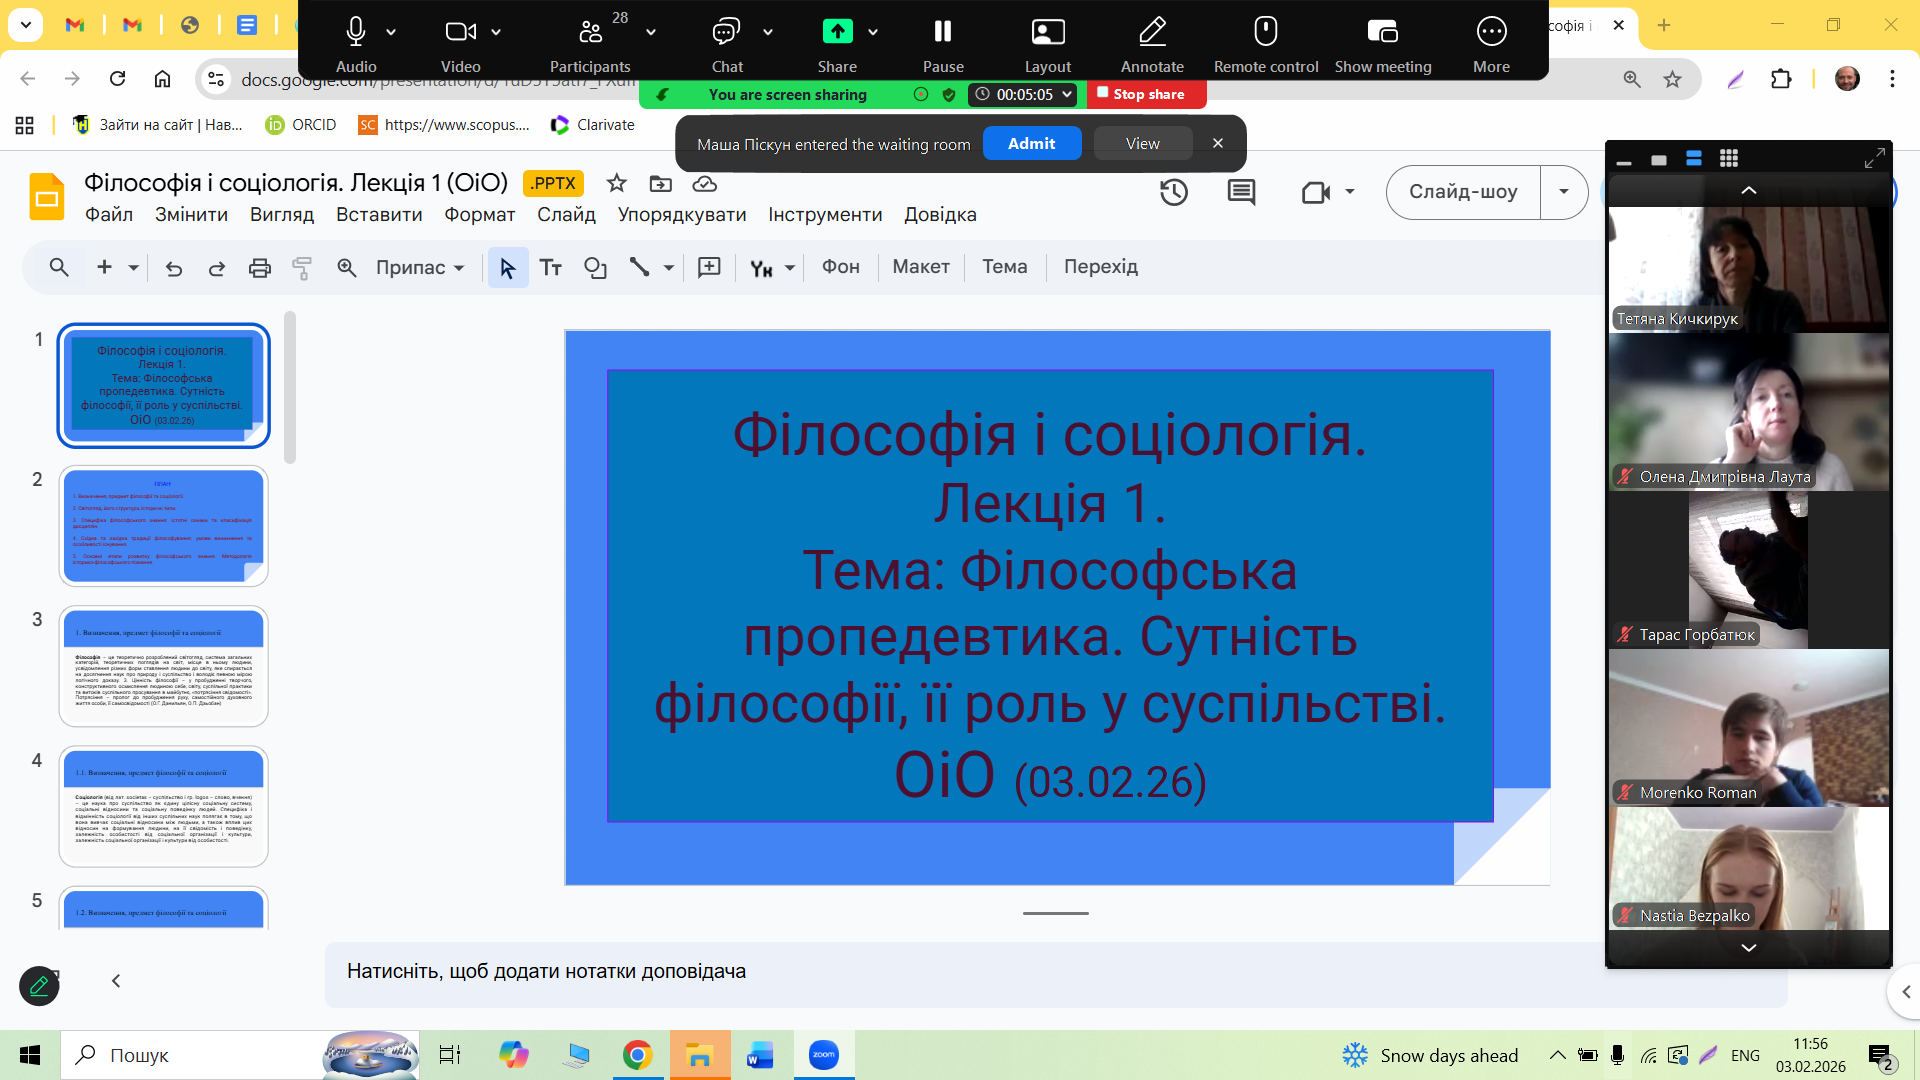Image resolution: width=1920 pixels, height=1080 pixels.
Task: Open the Формат menu
Action: pyautogui.click(x=480, y=215)
